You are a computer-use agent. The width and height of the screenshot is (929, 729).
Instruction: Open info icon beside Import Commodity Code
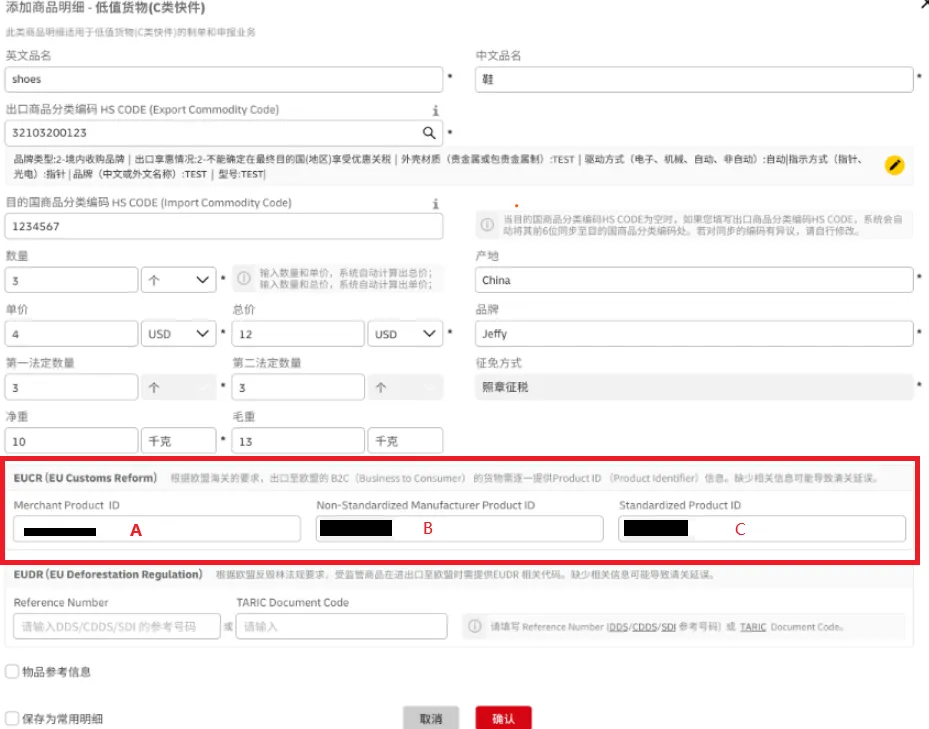coord(435,204)
